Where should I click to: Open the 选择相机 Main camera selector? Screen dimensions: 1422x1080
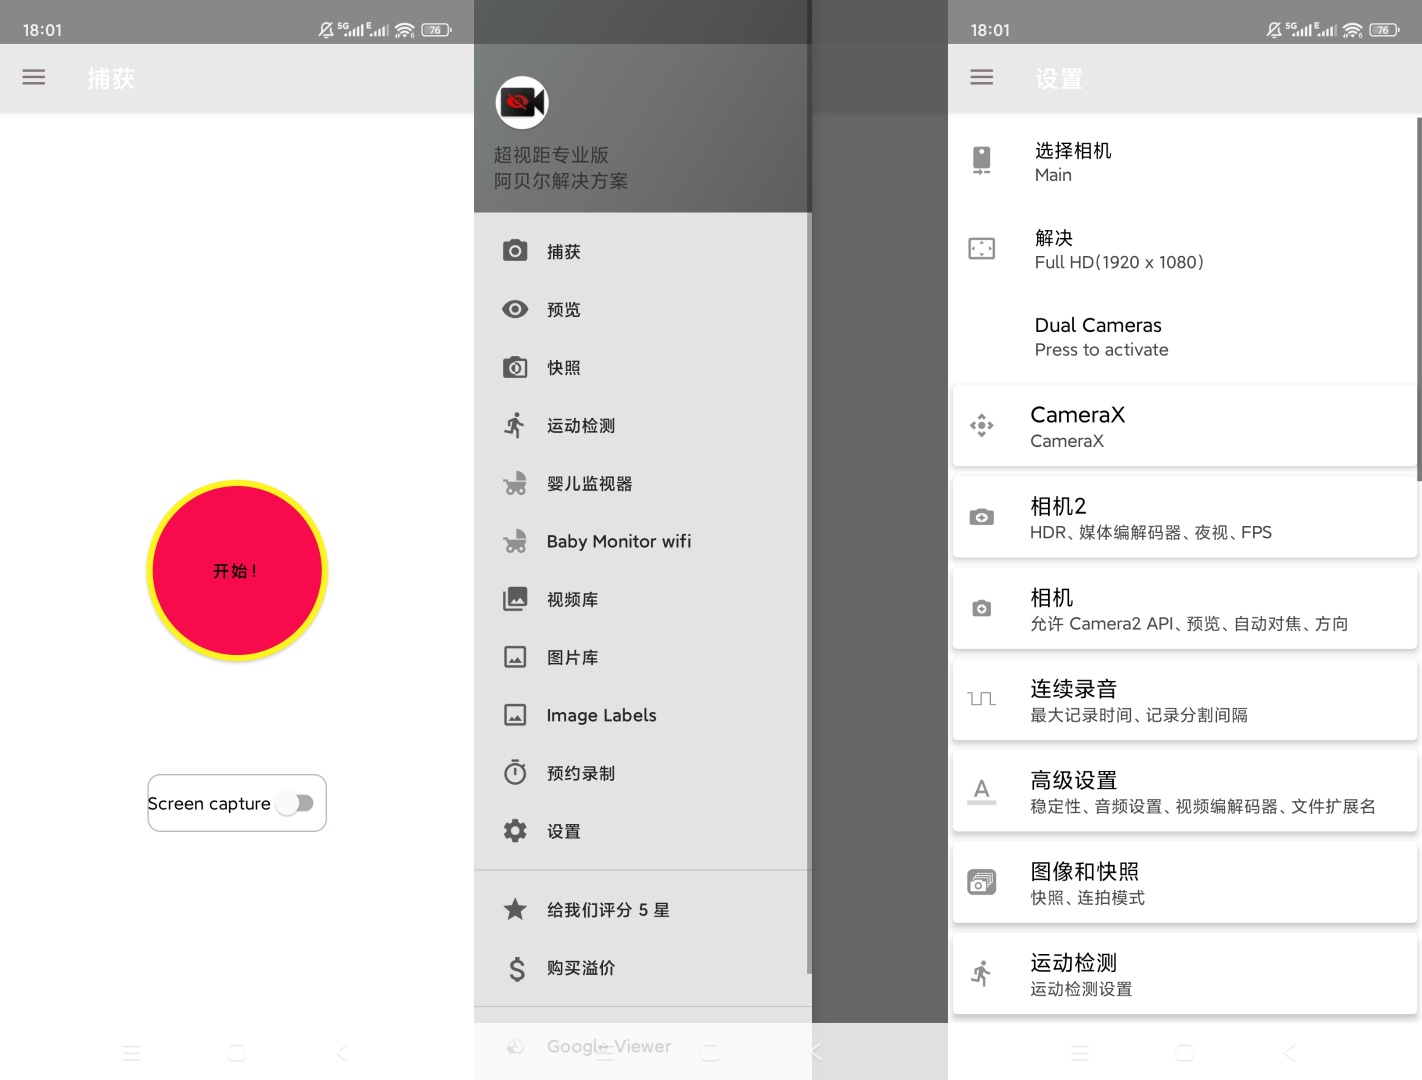pos(1100,160)
